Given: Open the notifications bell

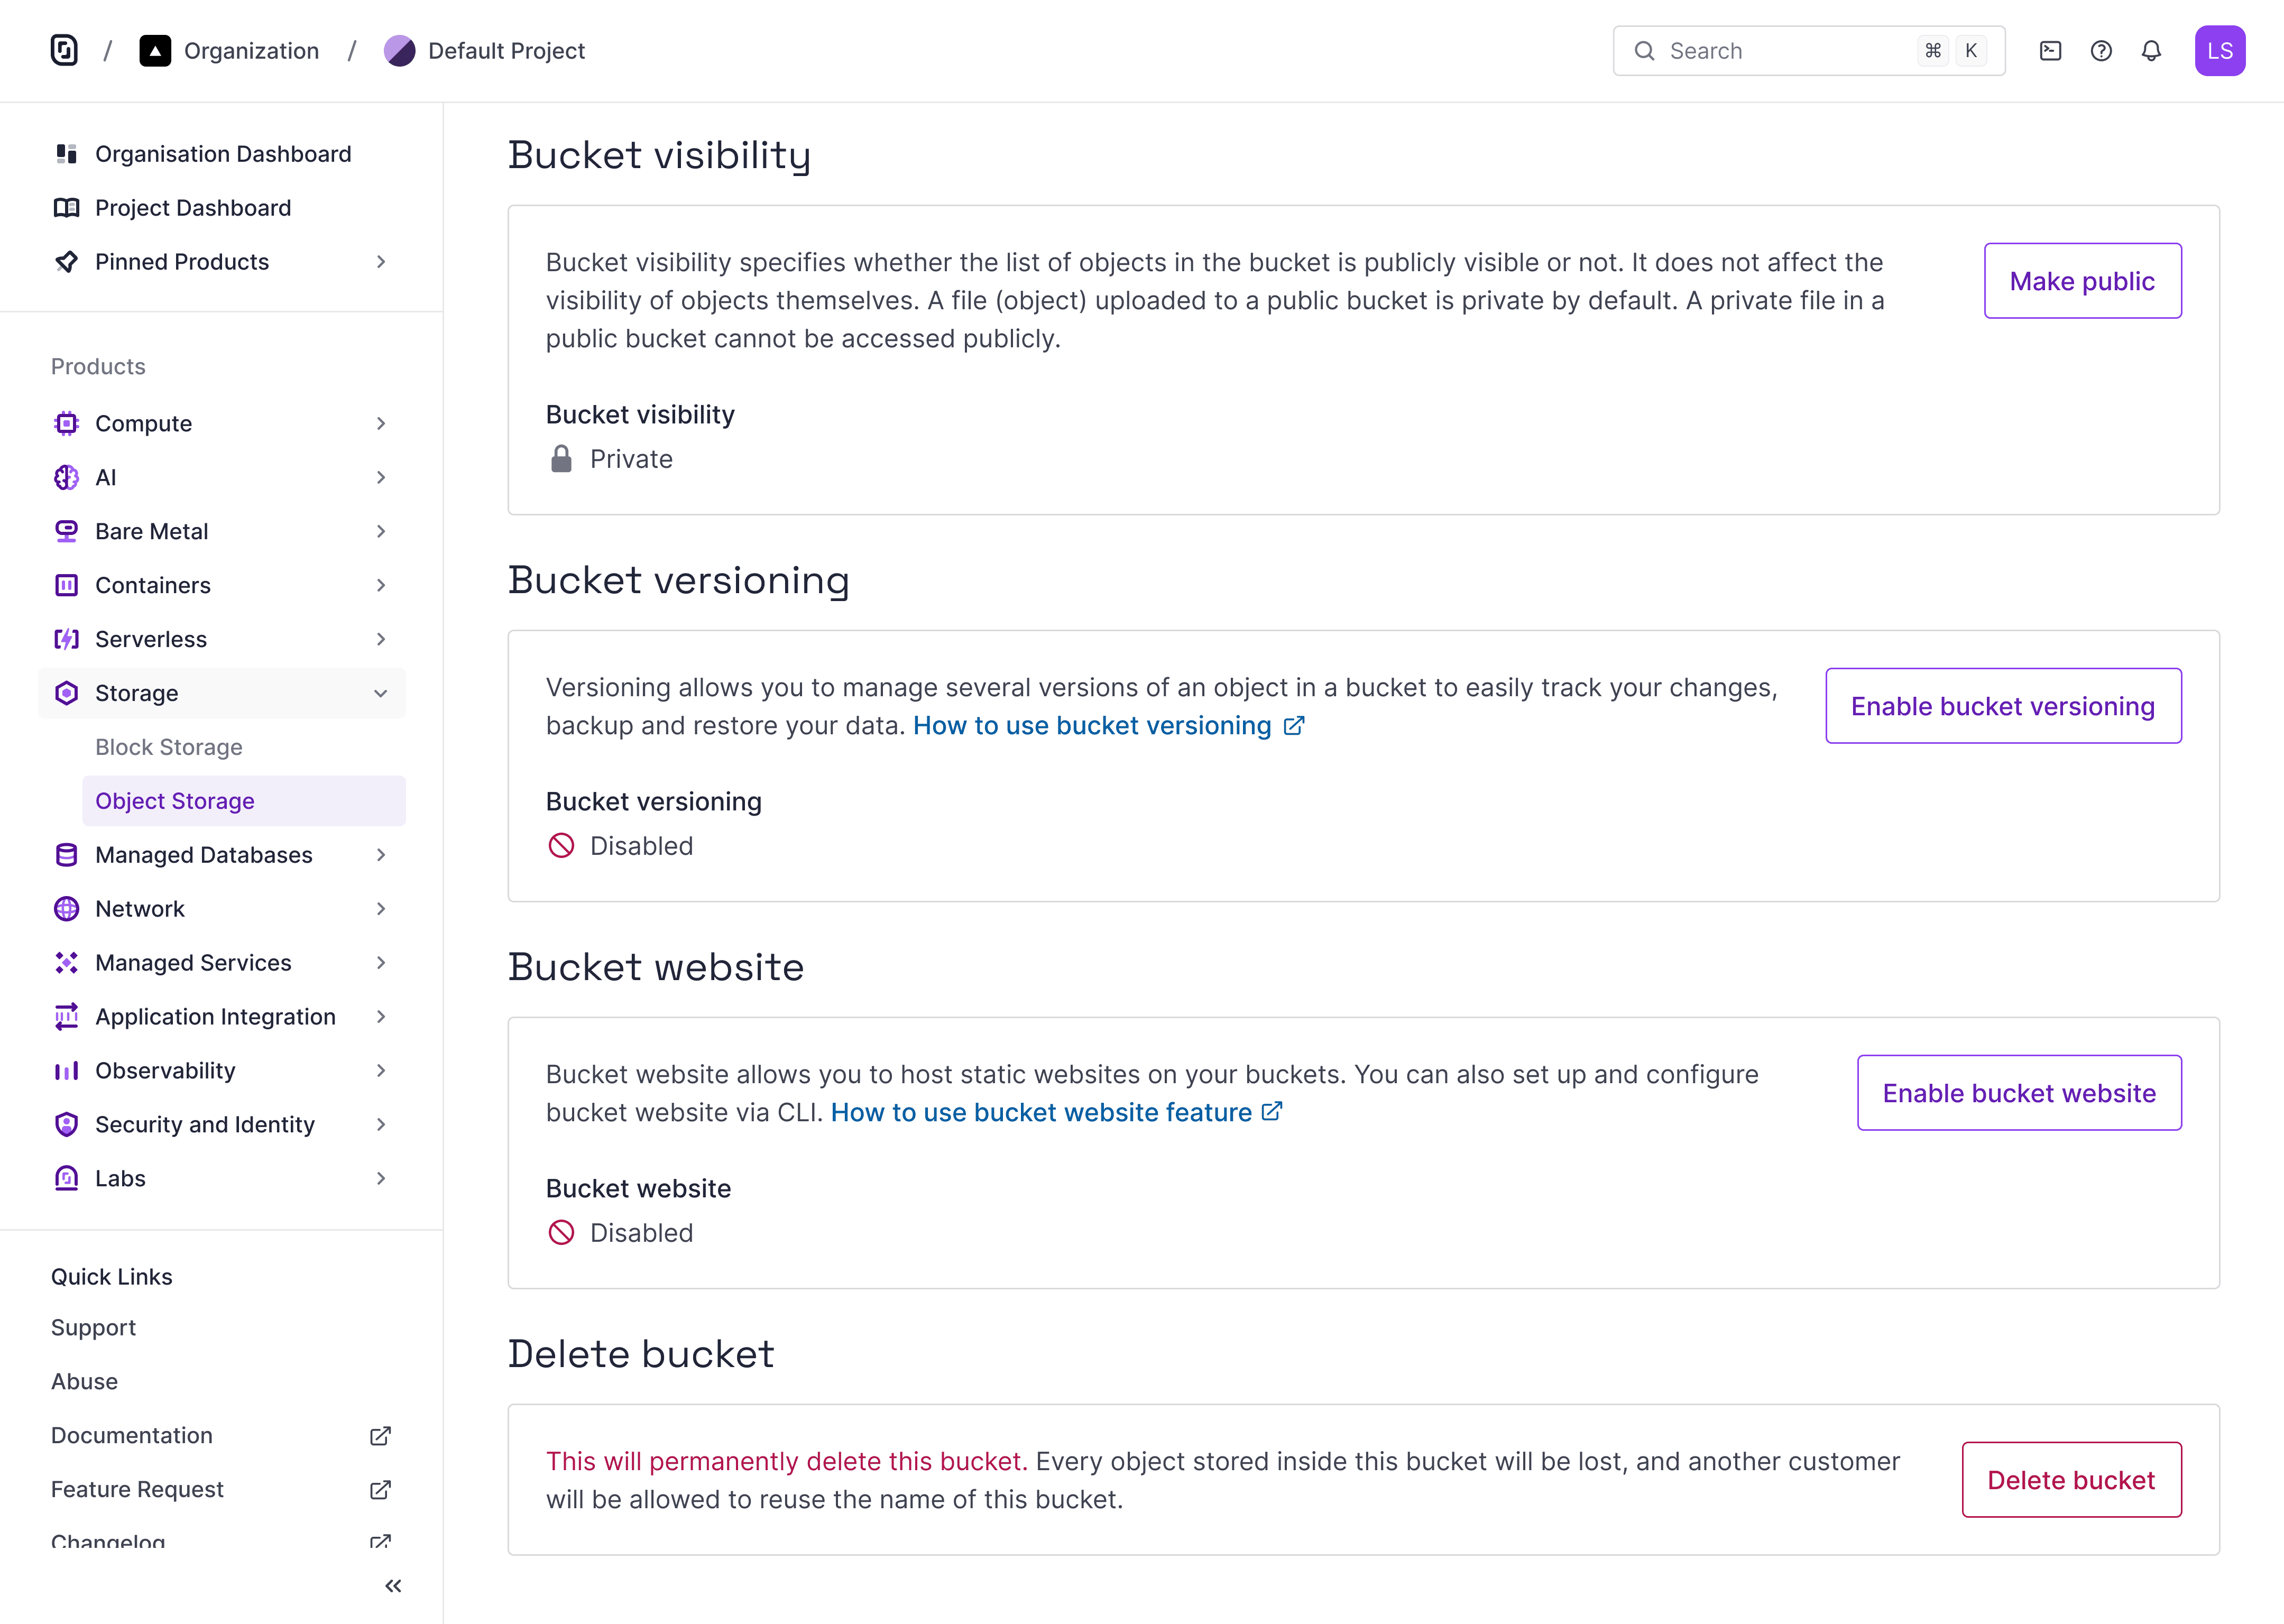Looking at the screenshot, I should (2151, 51).
